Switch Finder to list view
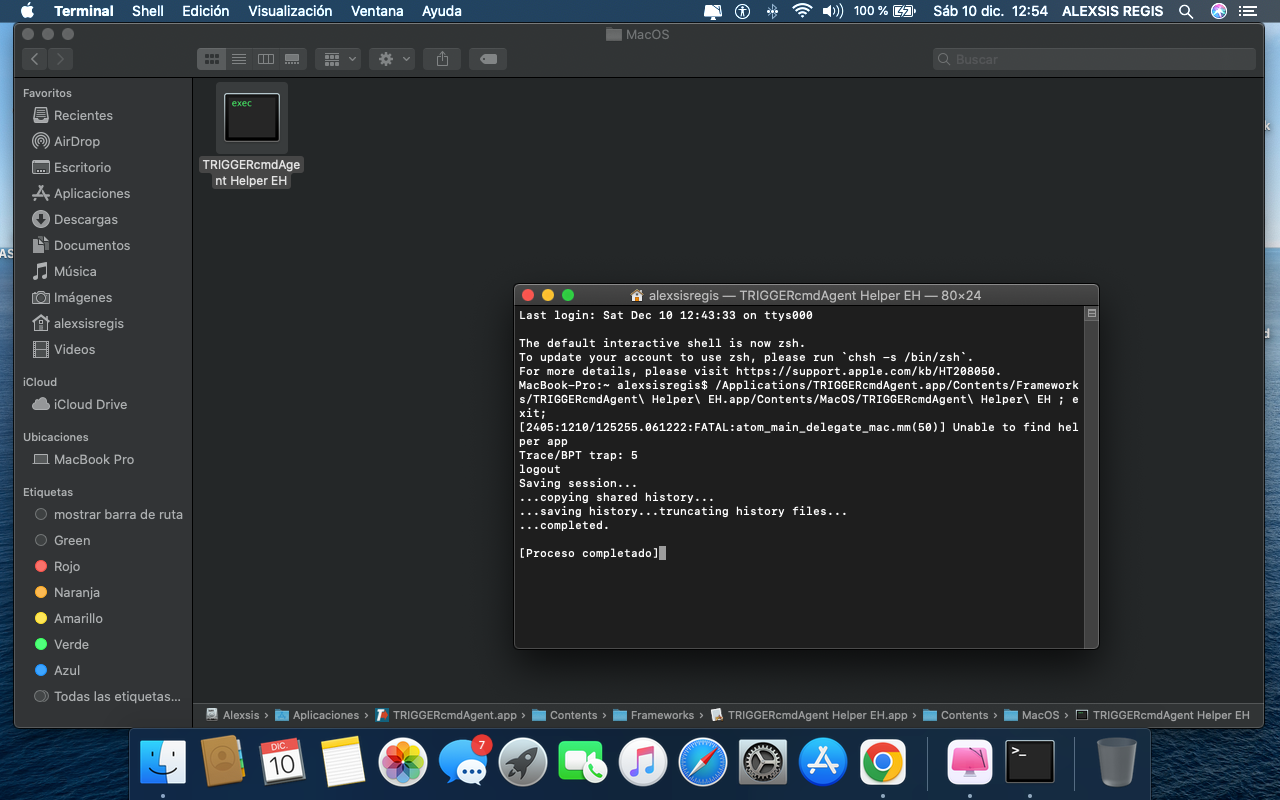Image resolution: width=1280 pixels, height=800 pixels. [238, 59]
